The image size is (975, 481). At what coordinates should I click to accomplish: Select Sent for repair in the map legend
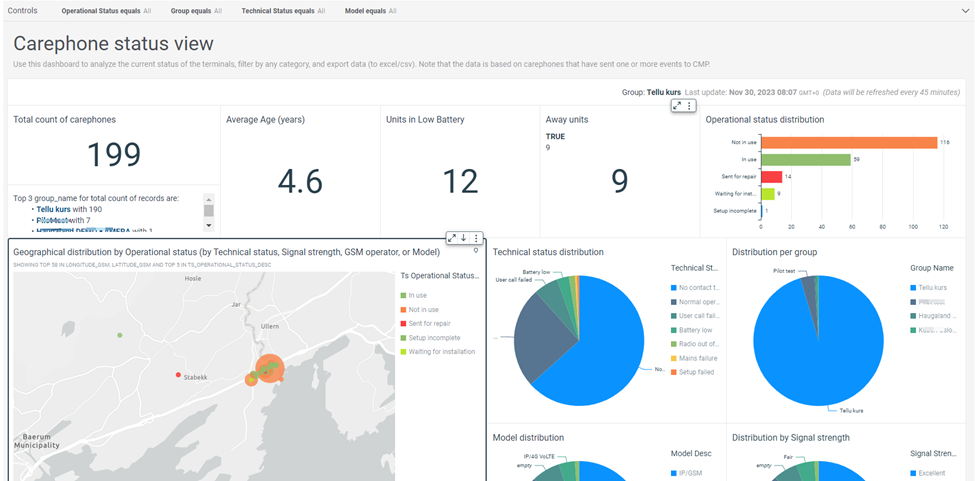[425, 324]
